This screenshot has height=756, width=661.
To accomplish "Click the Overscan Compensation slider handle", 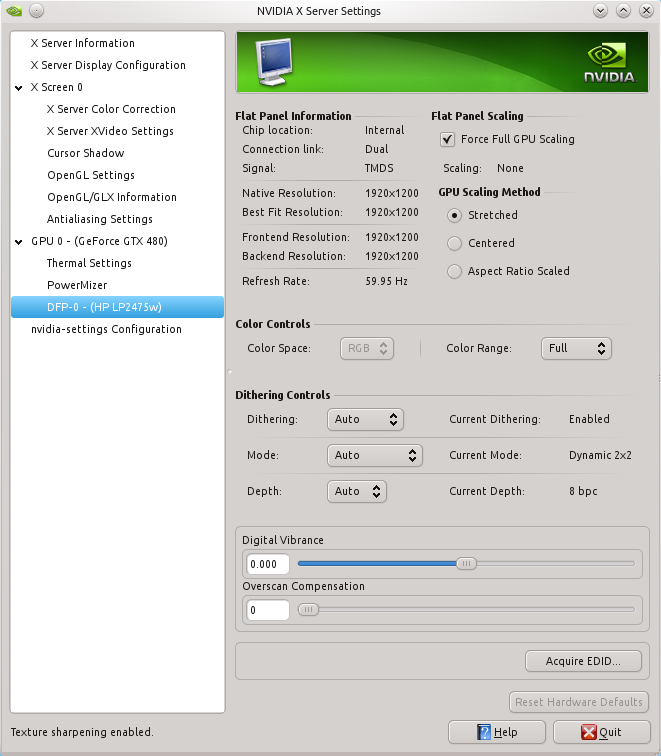I will tap(308, 610).
